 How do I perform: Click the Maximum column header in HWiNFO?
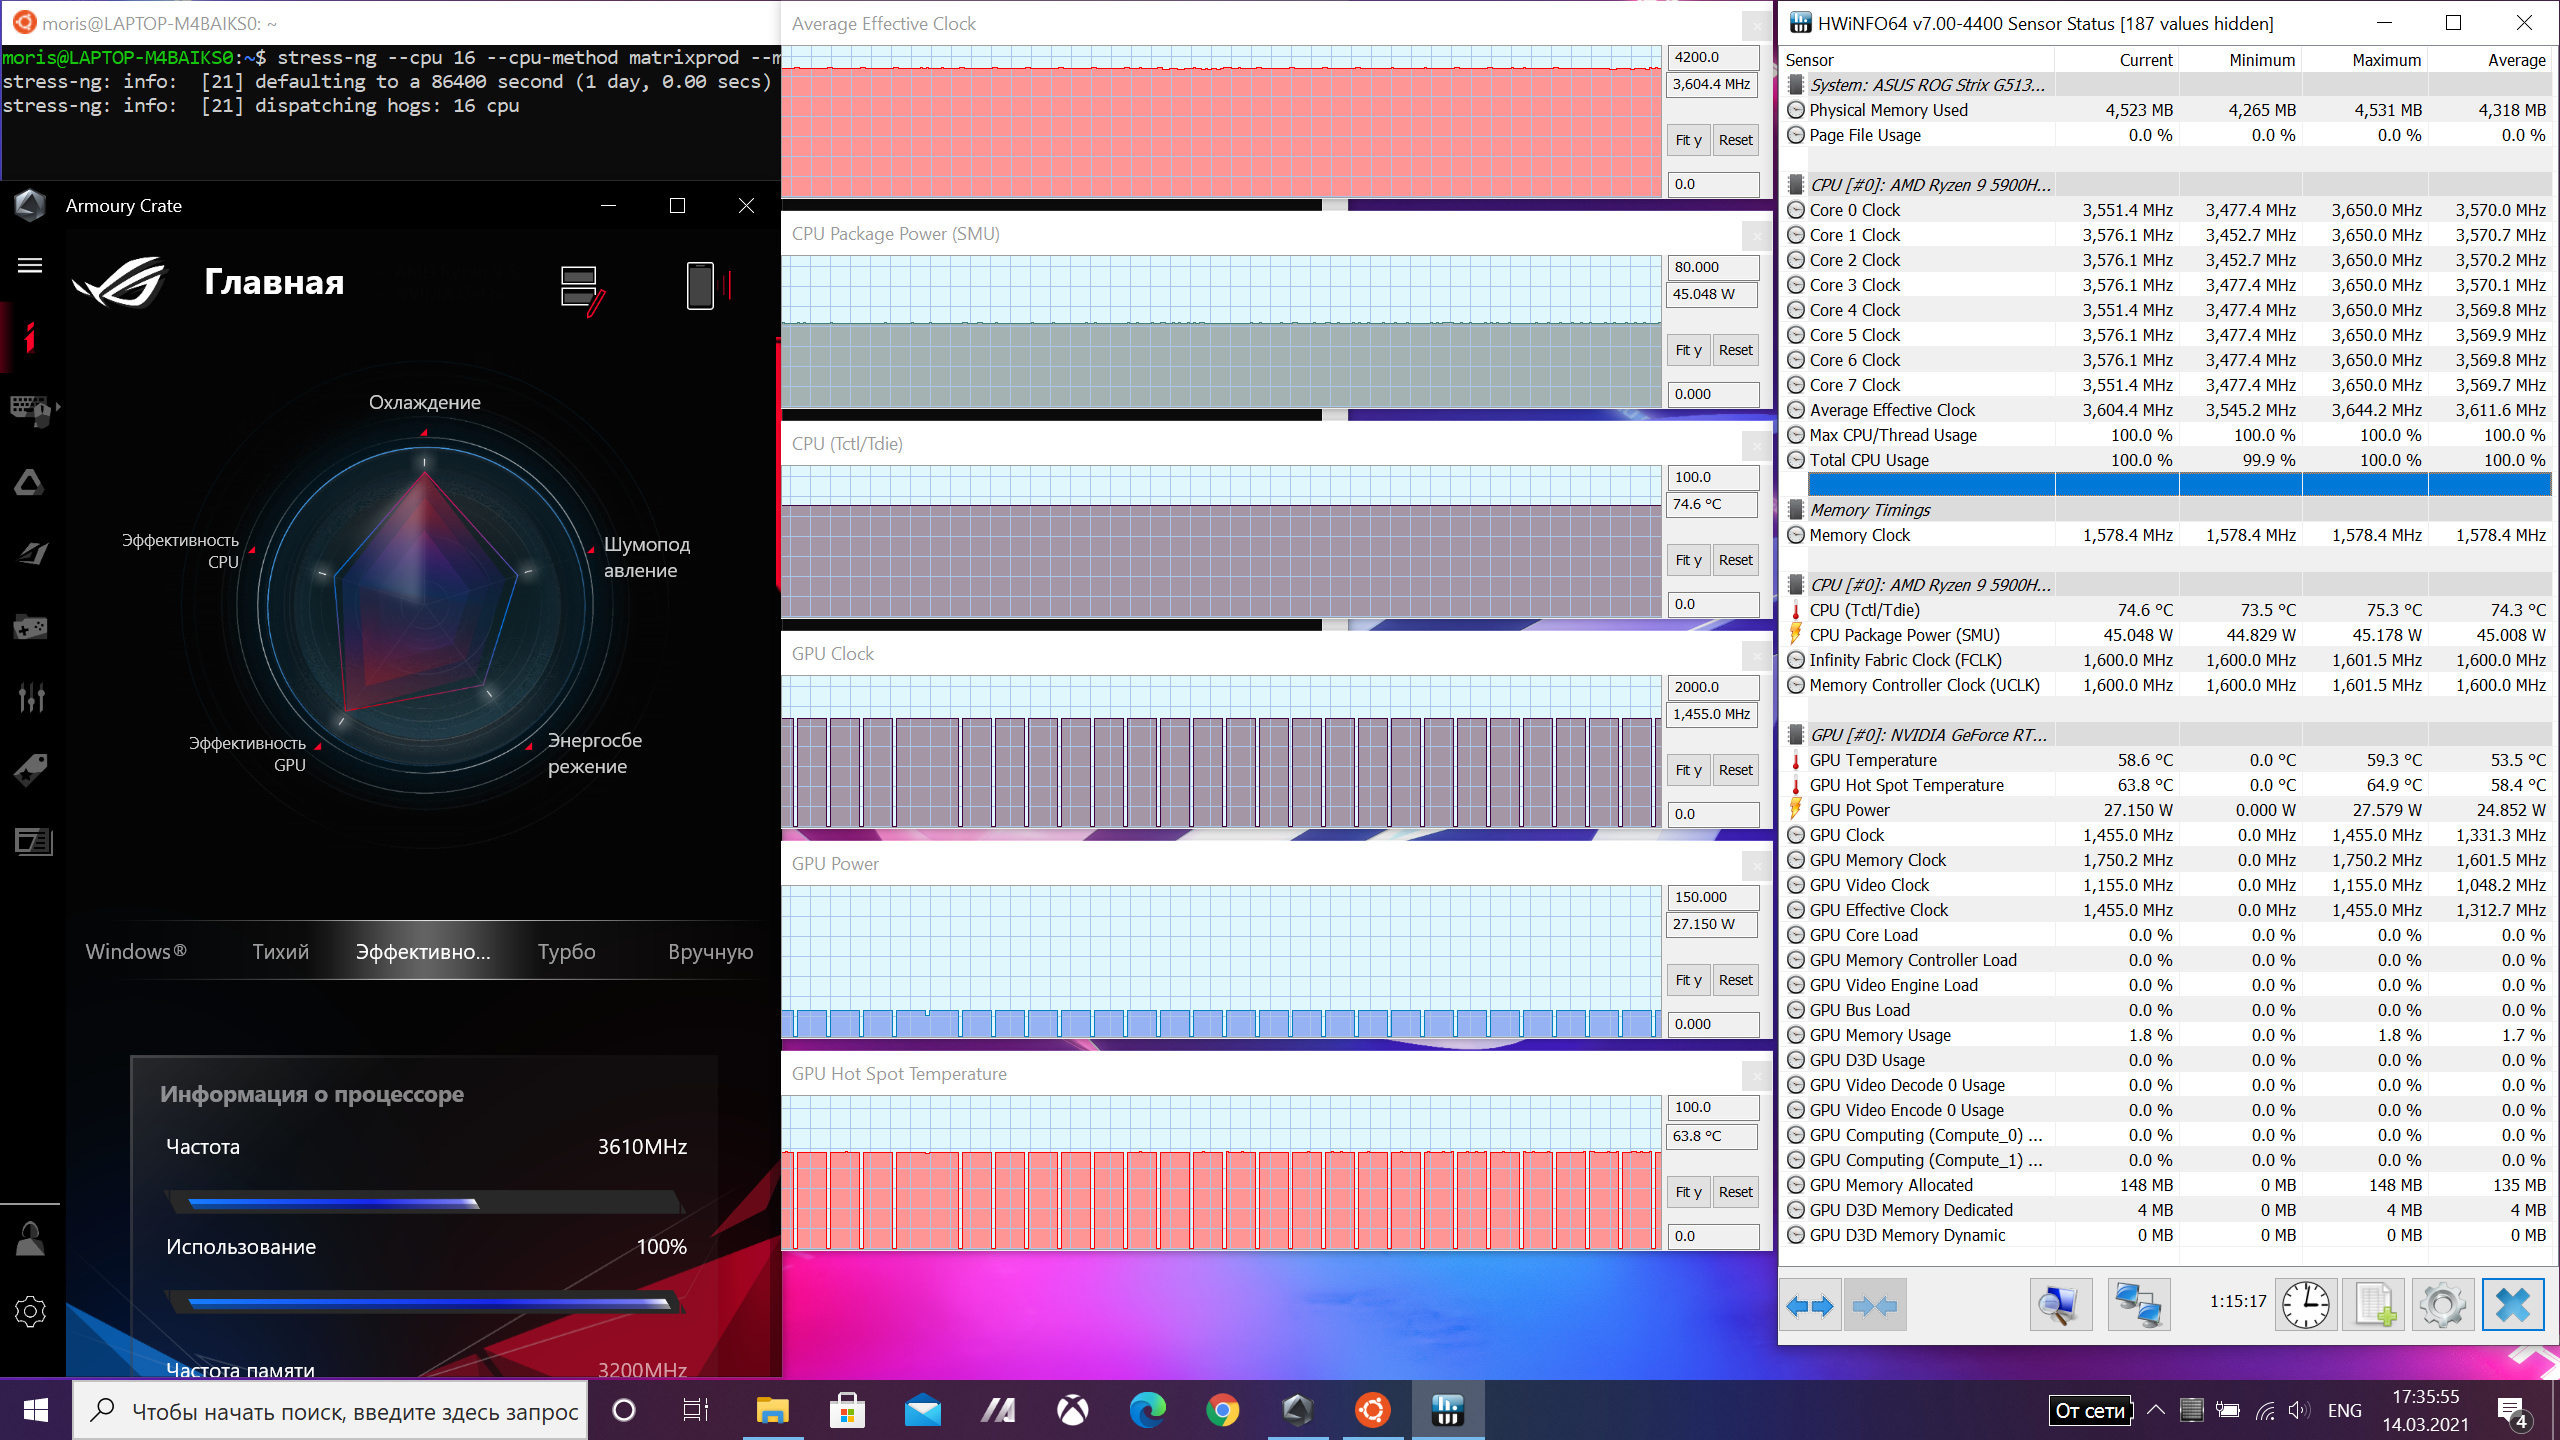click(x=2366, y=60)
